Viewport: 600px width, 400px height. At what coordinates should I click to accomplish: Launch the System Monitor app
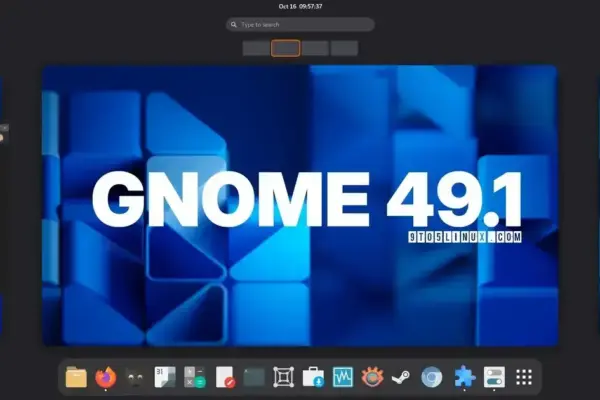(343, 377)
